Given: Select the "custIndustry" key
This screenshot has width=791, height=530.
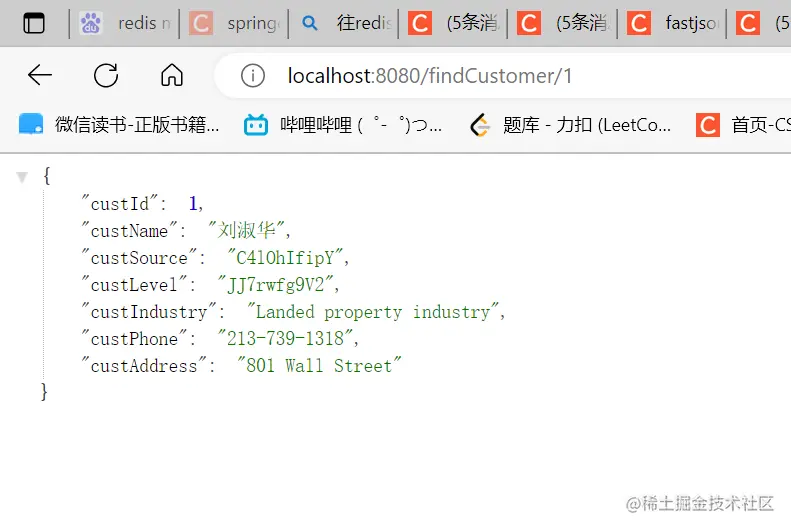Looking at the screenshot, I should click(149, 312).
